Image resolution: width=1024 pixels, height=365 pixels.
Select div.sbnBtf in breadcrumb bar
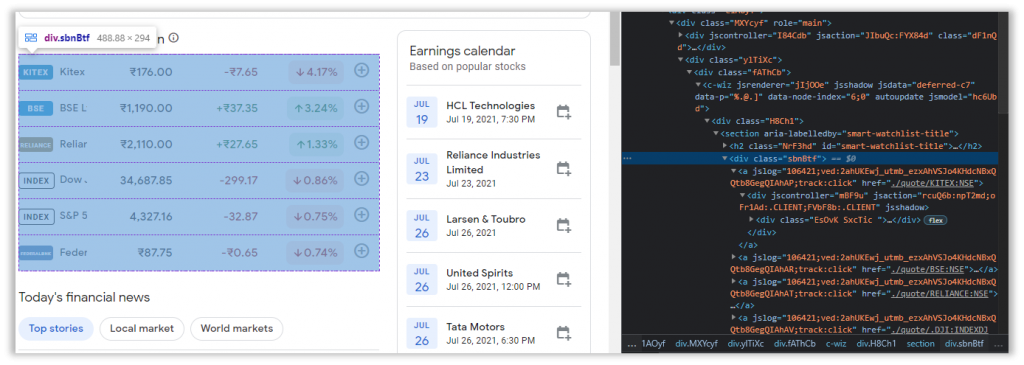(x=965, y=344)
